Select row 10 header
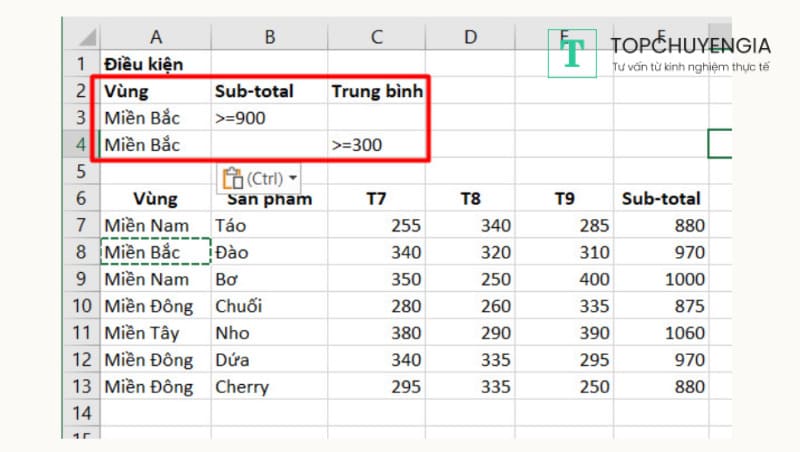Viewport: 800px width, 452px height. coord(80,306)
